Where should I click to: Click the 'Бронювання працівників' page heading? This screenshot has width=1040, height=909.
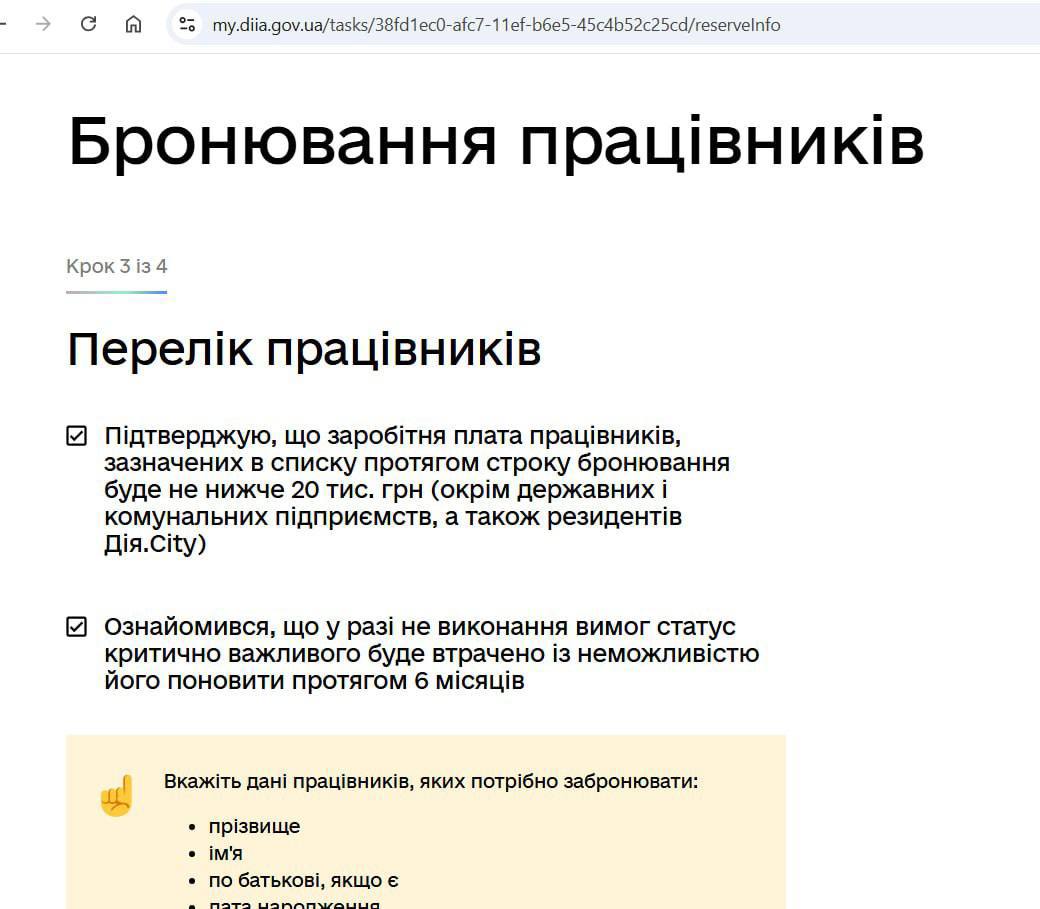[x=495, y=141]
